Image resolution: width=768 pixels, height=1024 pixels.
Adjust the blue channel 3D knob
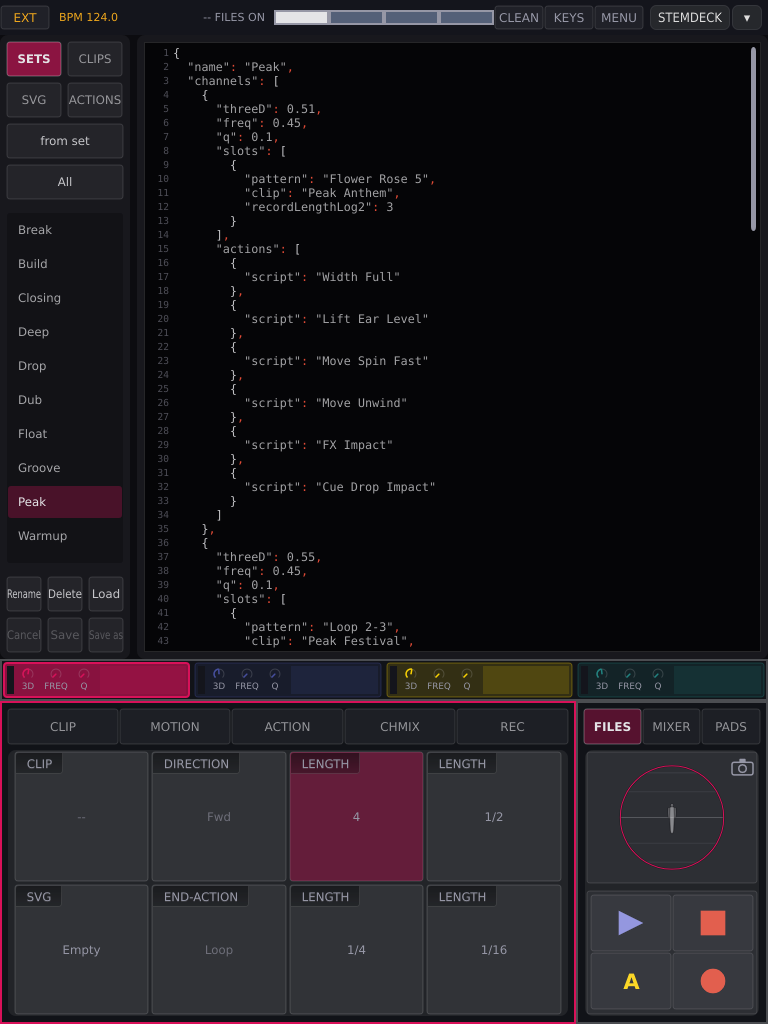219,674
